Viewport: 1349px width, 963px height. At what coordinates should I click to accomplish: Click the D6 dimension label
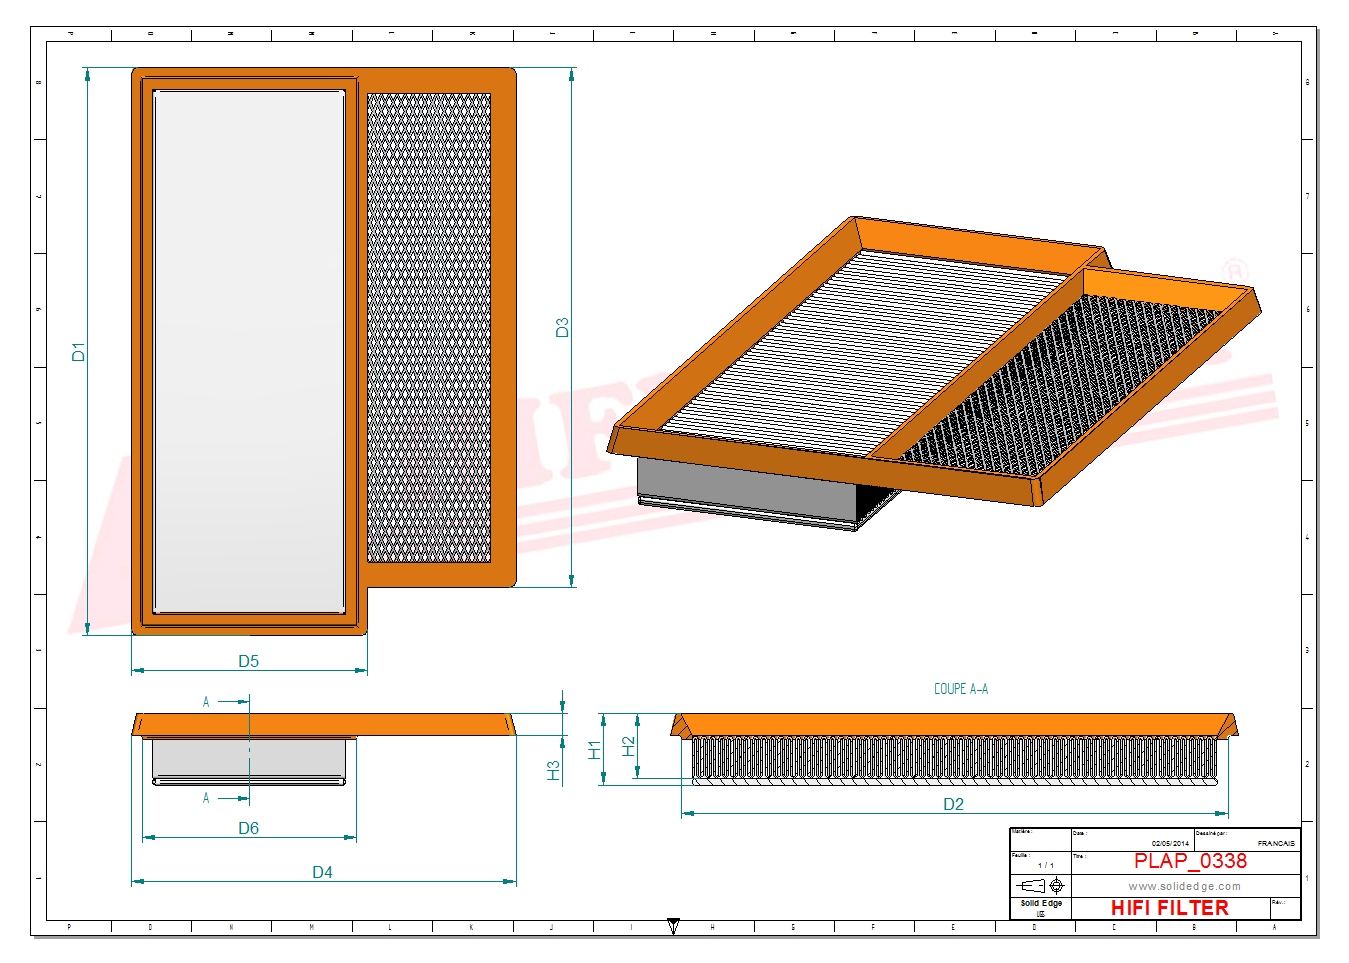coord(248,828)
